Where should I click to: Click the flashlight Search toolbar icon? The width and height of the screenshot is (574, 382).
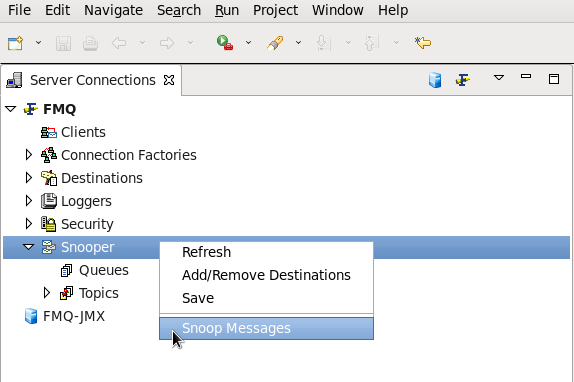tap(275, 43)
